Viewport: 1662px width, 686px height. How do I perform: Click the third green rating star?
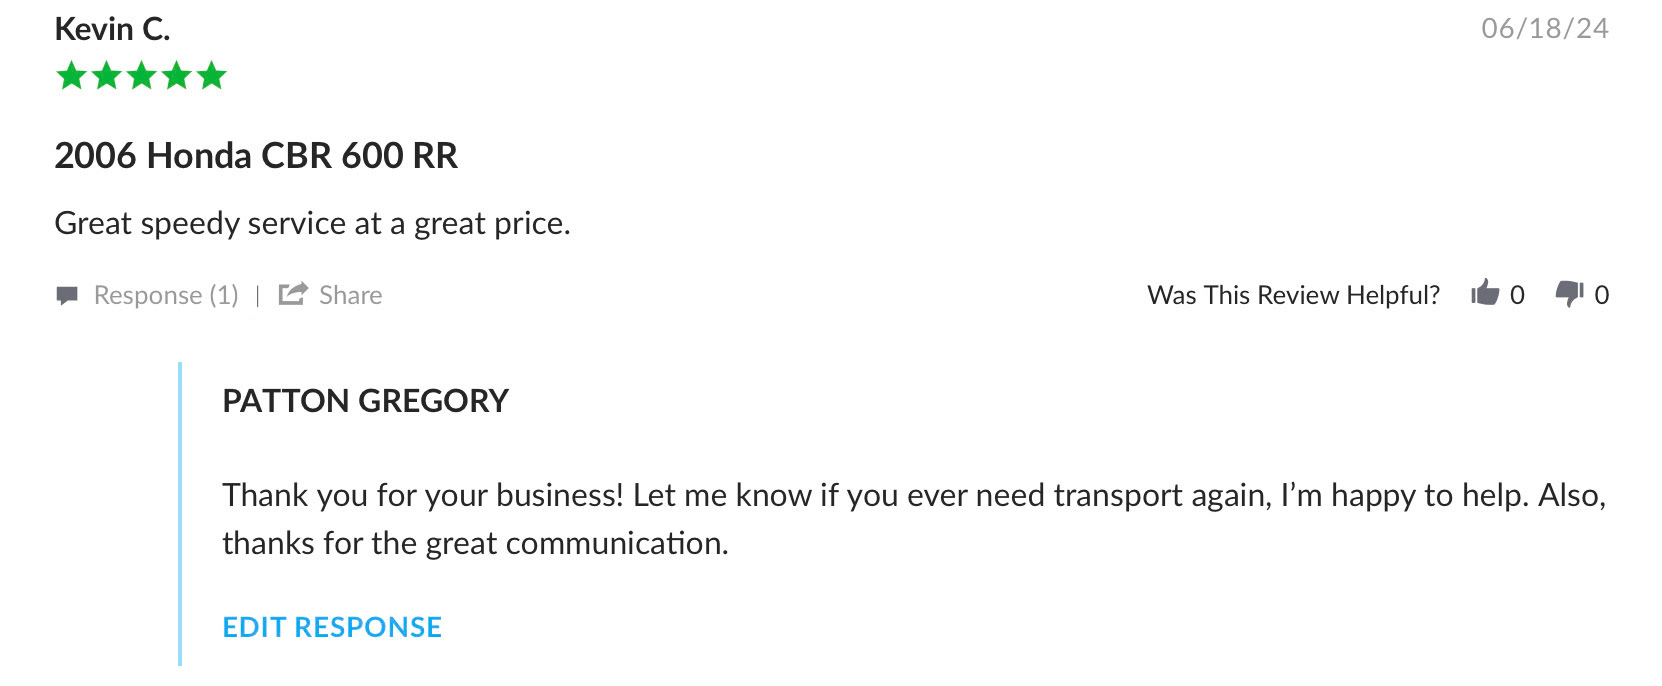pyautogui.click(x=142, y=76)
